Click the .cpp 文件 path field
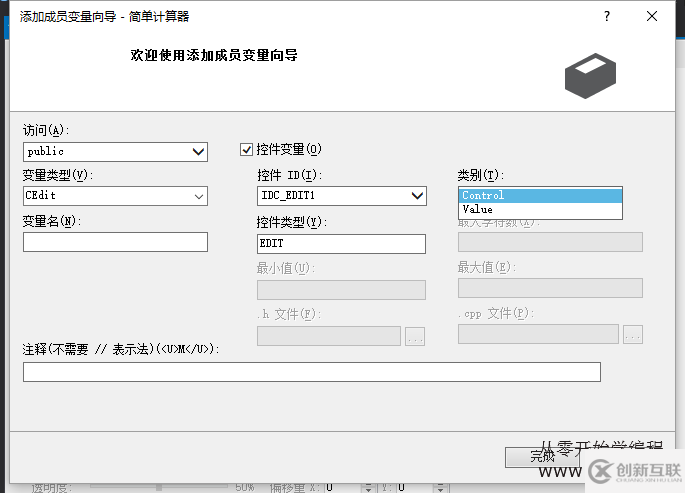The height and width of the screenshot is (493, 685). pyautogui.click(x=538, y=334)
